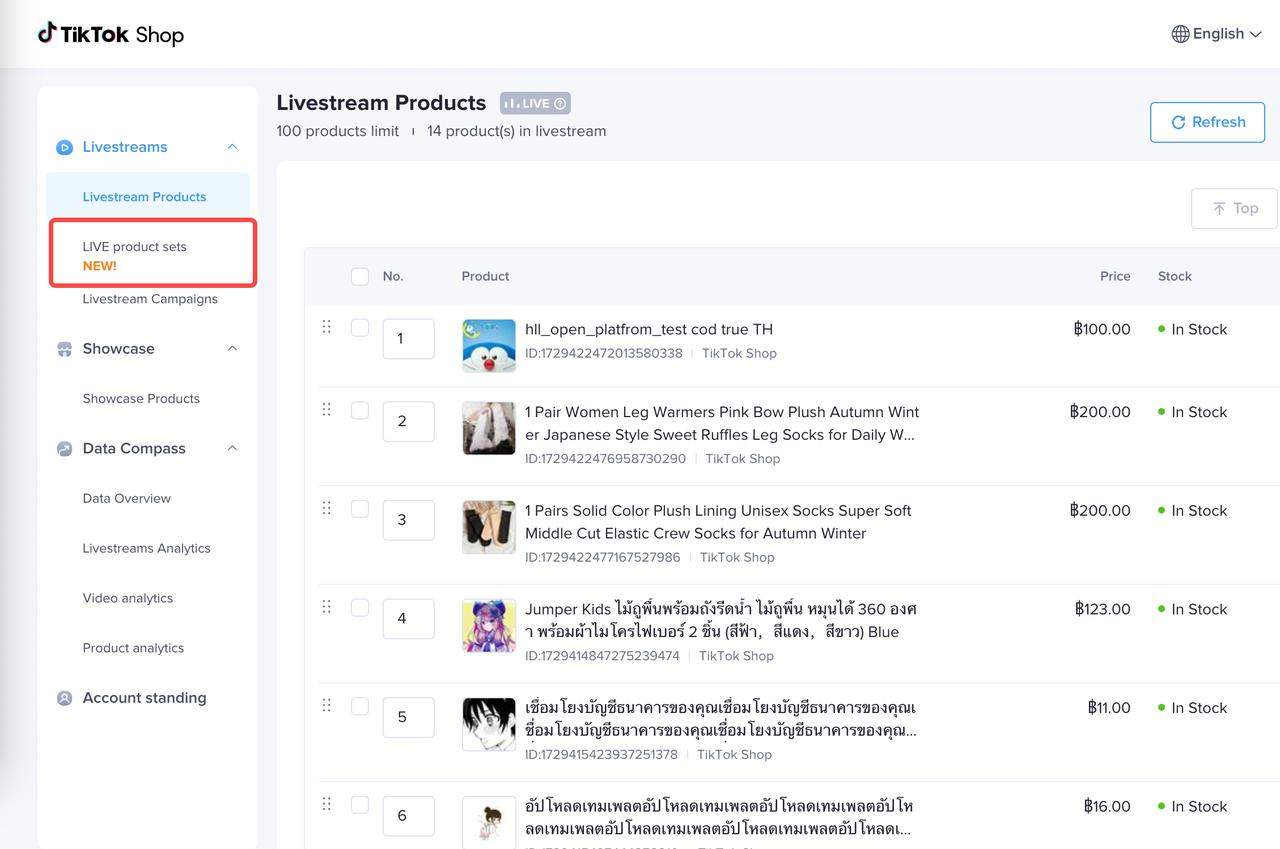Viewport: 1280px width, 849px height.
Task: Click the Livestreams play icon in sidebar
Action: [65, 147]
